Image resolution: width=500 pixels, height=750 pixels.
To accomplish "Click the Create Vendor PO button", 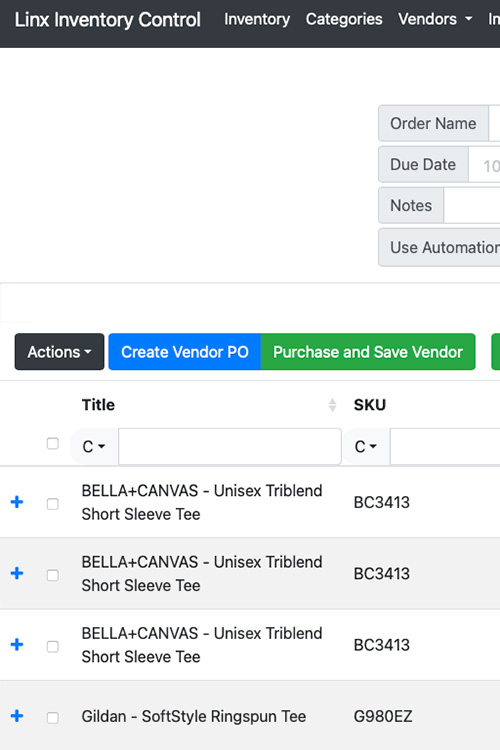I will coord(185,352).
